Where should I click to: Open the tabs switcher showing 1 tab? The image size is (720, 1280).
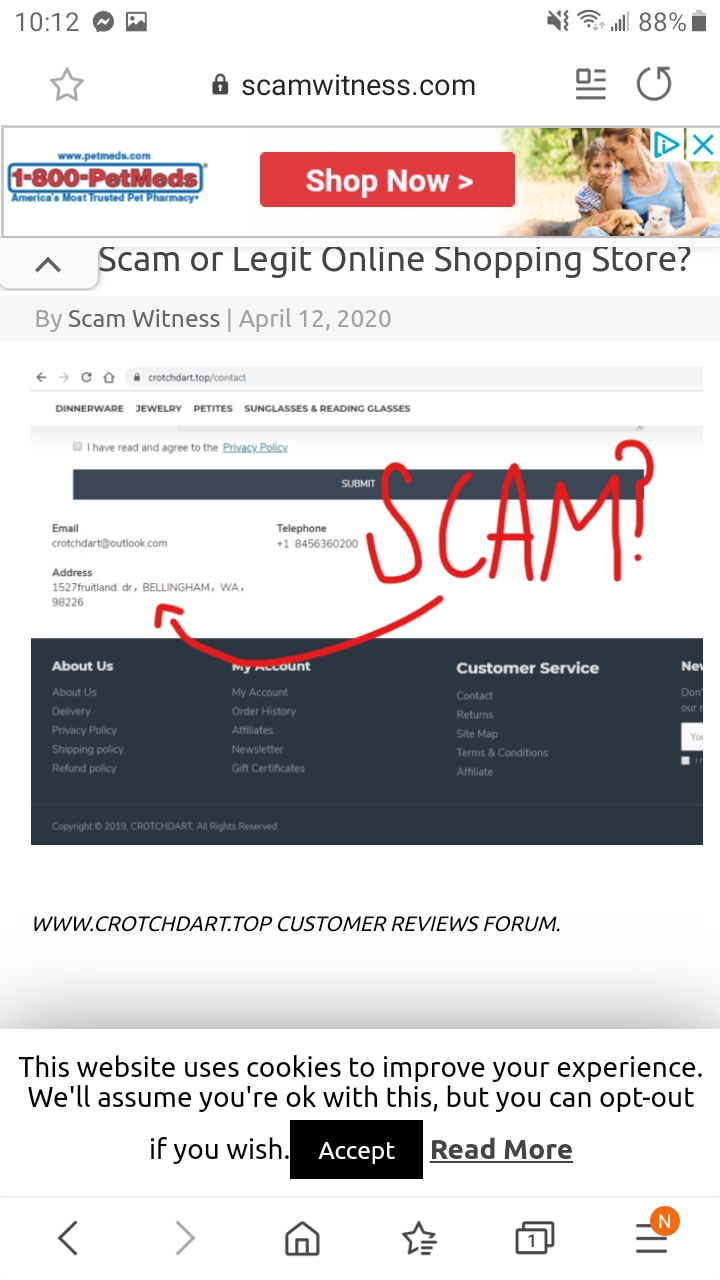(535, 1240)
